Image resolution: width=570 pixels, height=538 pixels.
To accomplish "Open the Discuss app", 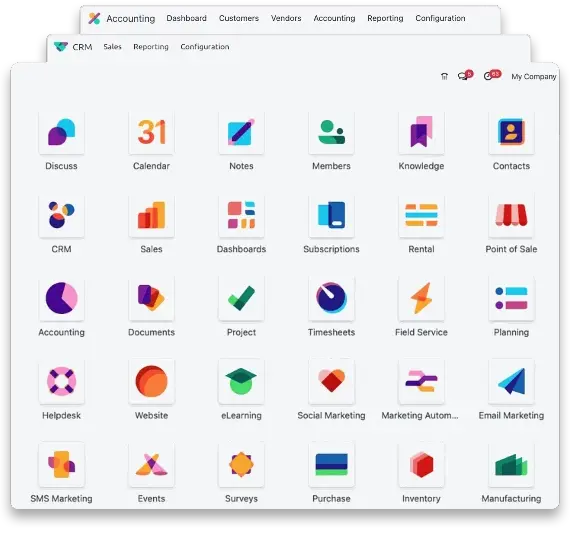I will 61,133.
